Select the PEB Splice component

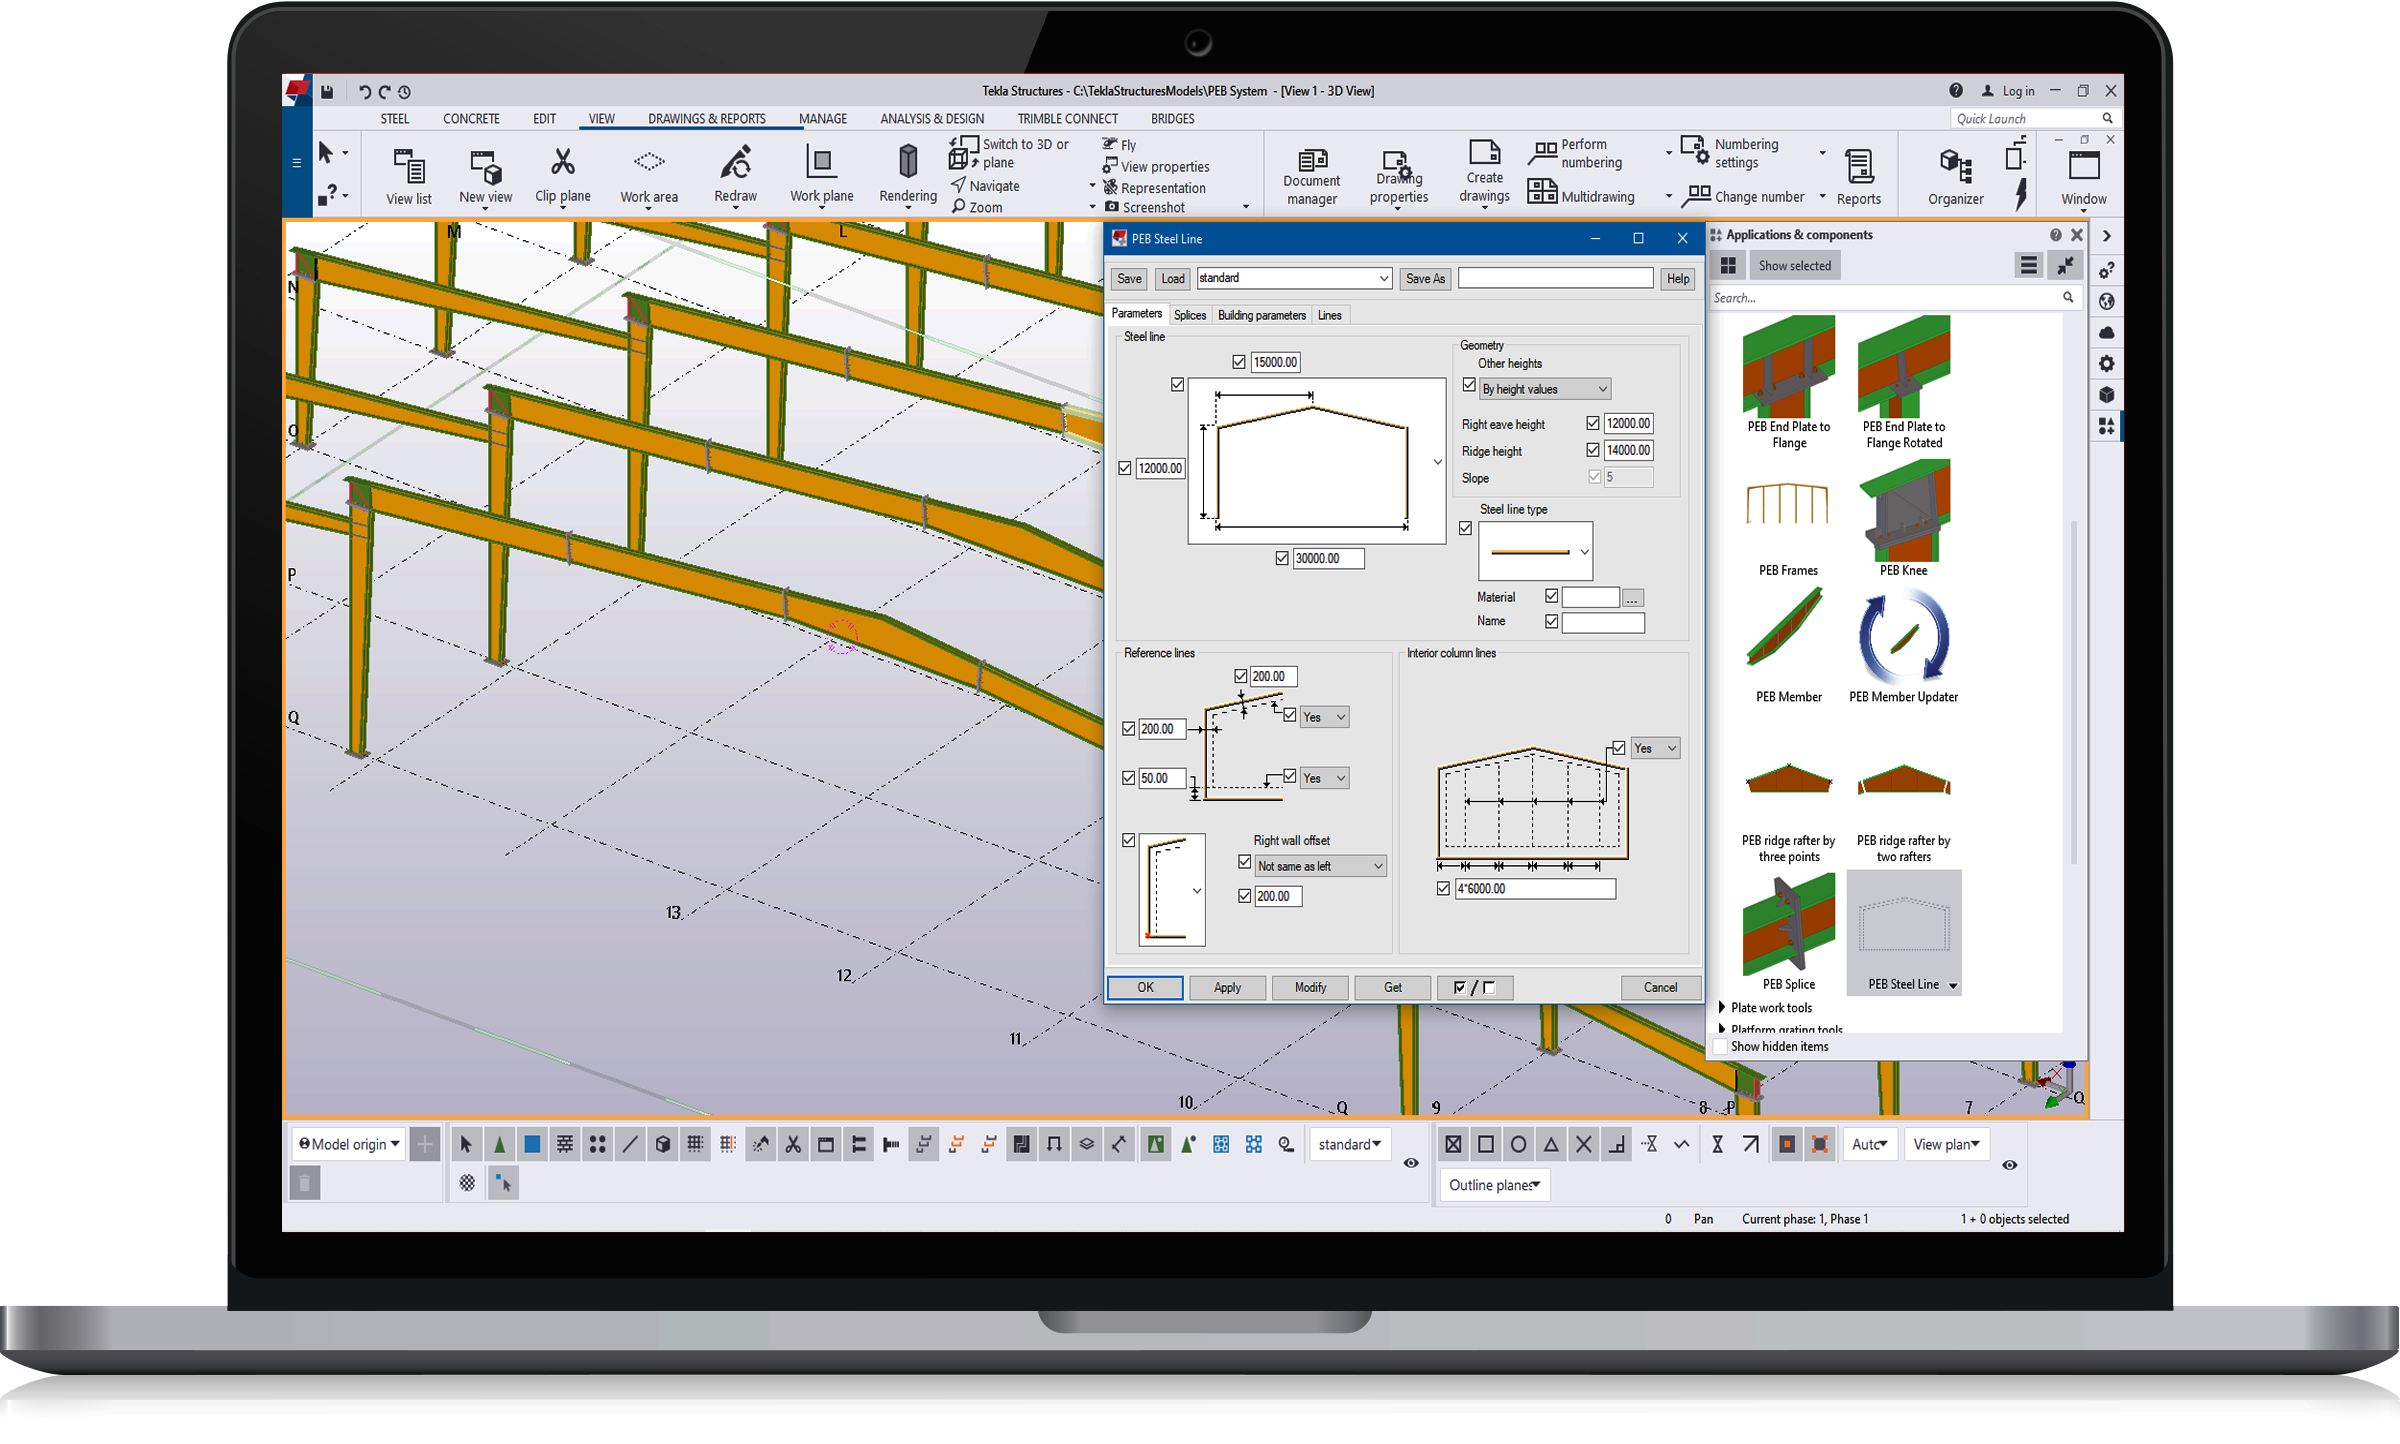point(1788,933)
